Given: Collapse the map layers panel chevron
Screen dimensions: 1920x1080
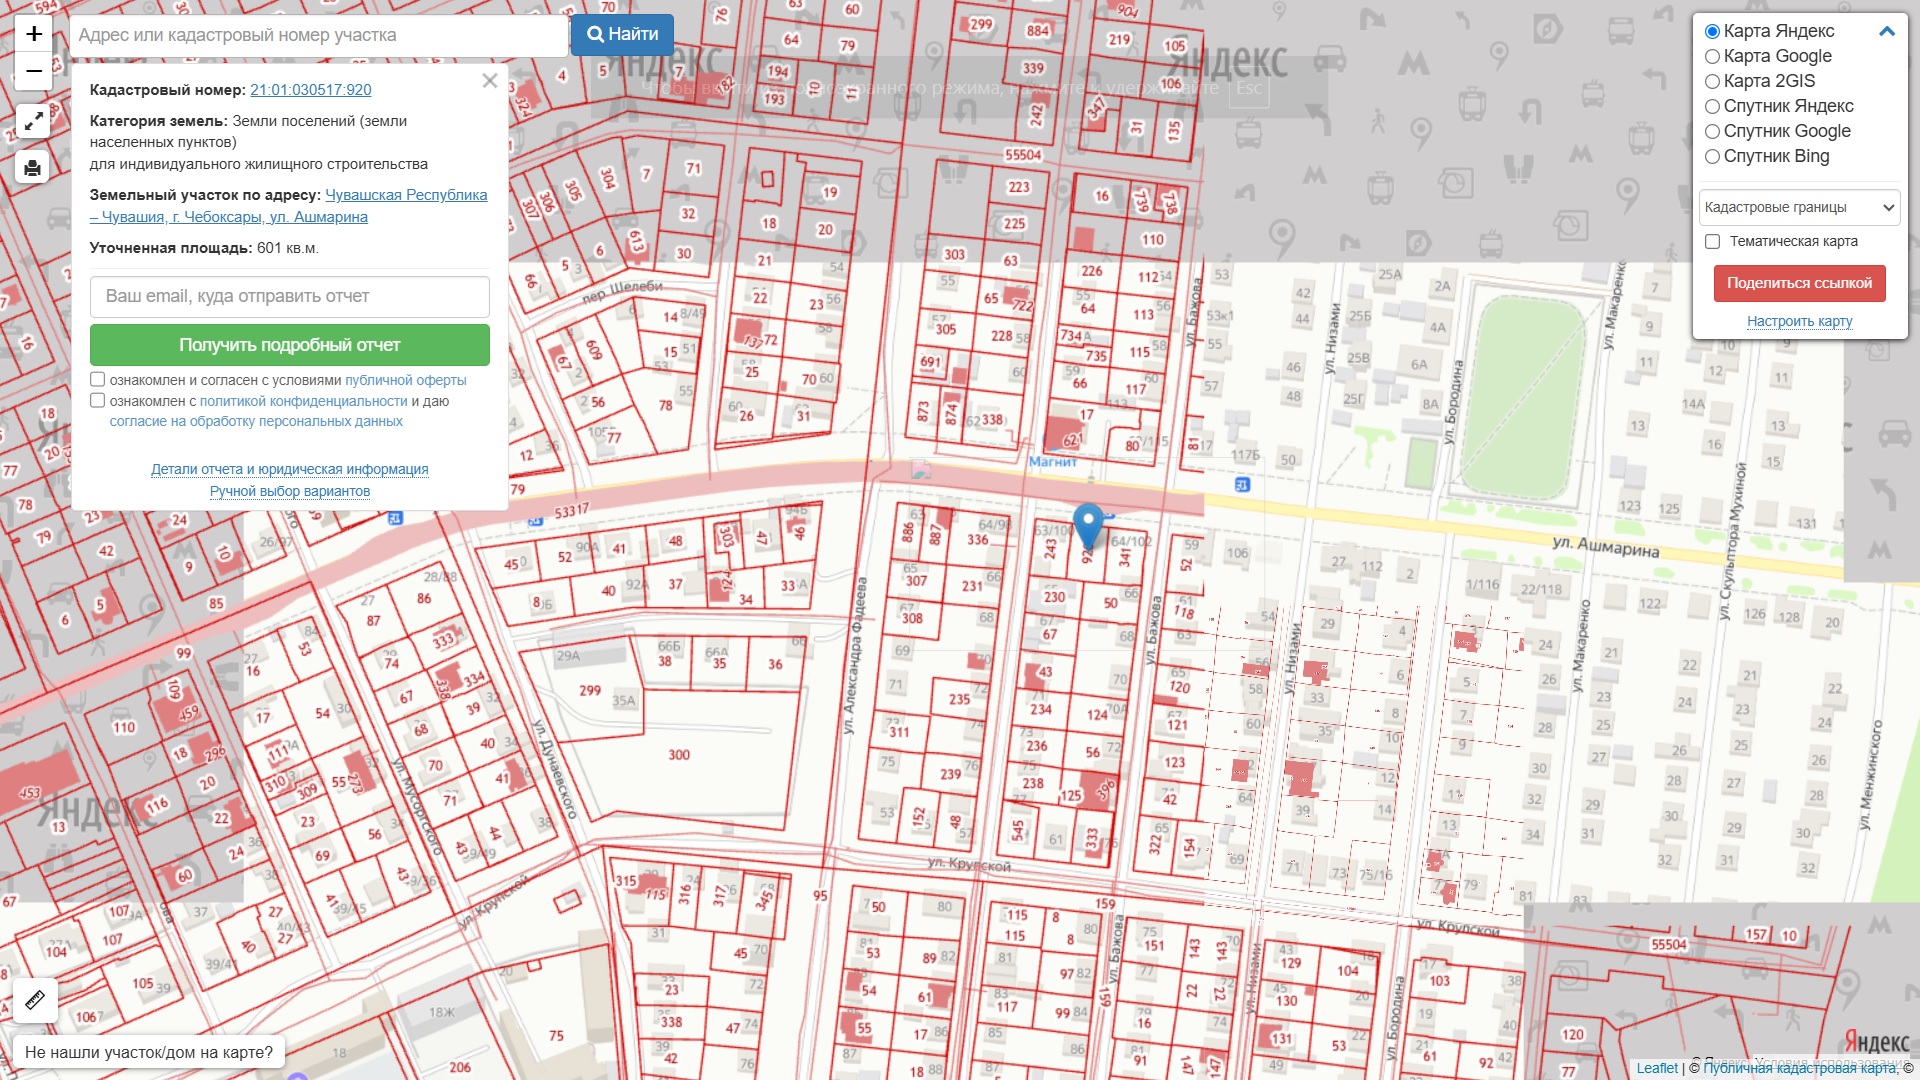Looking at the screenshot, I should point(1887,31).
